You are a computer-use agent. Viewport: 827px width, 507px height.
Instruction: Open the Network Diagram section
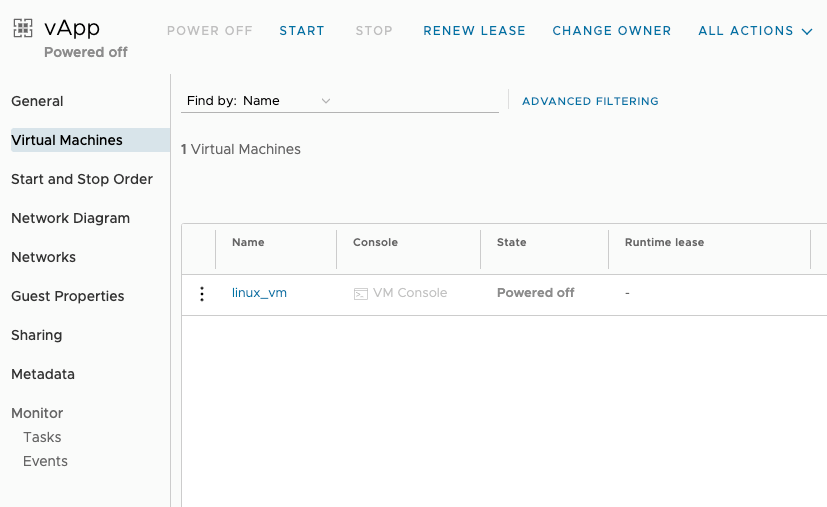tap(70, 218)
